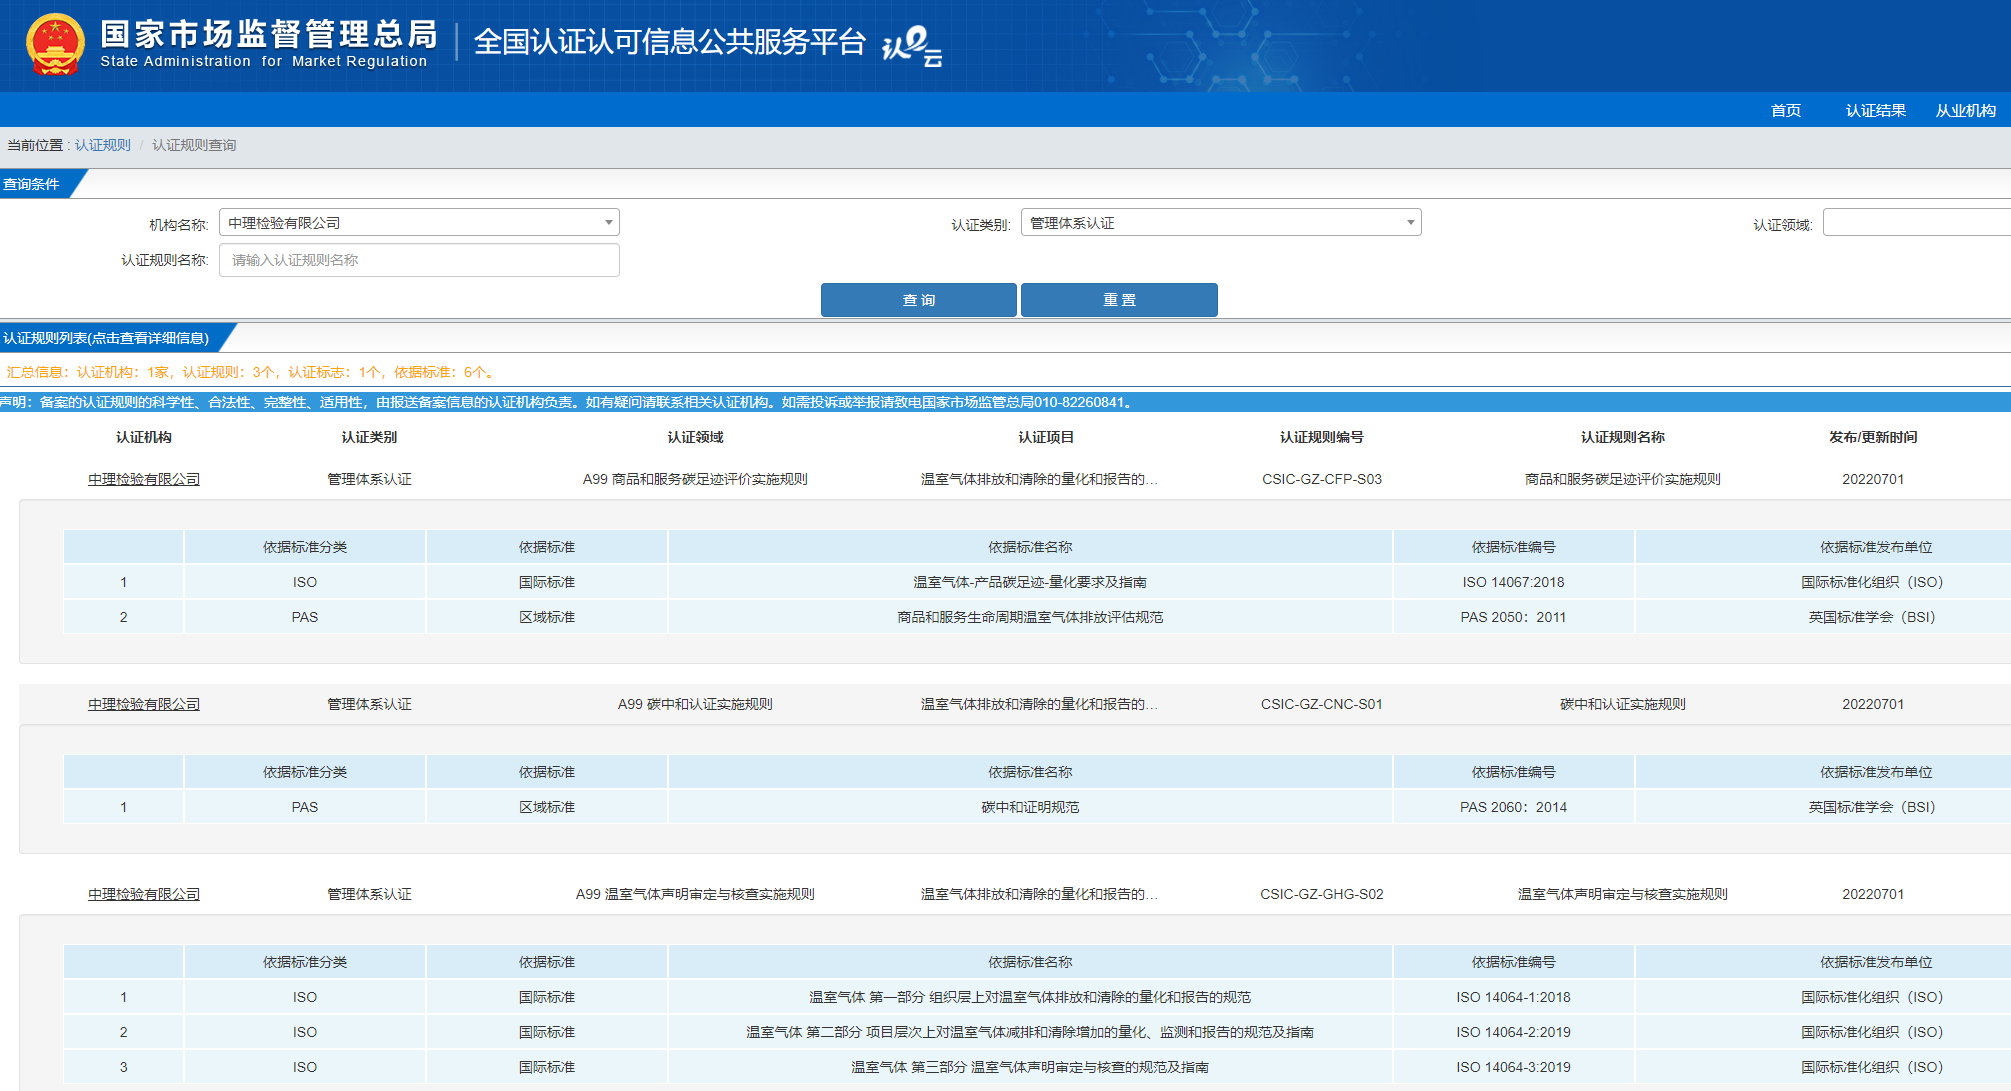Click the national emblem logo
Viewport: 2011px width, 1091px height.
tap(55, 45)
